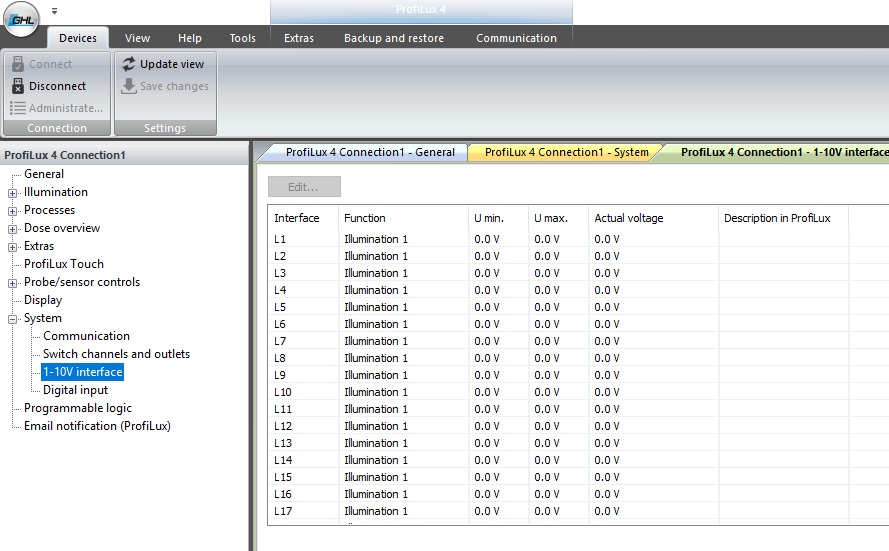Select Display in the tree

[43, 300]
